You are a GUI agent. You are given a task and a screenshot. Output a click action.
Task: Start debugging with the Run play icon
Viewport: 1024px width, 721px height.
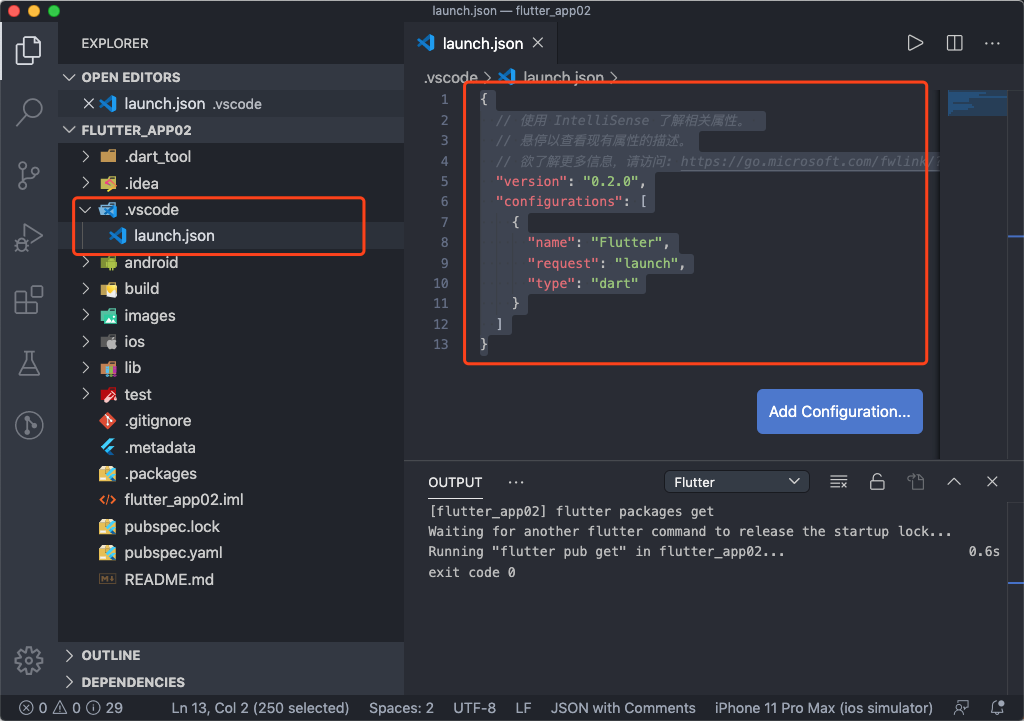(x=914, y=43)
